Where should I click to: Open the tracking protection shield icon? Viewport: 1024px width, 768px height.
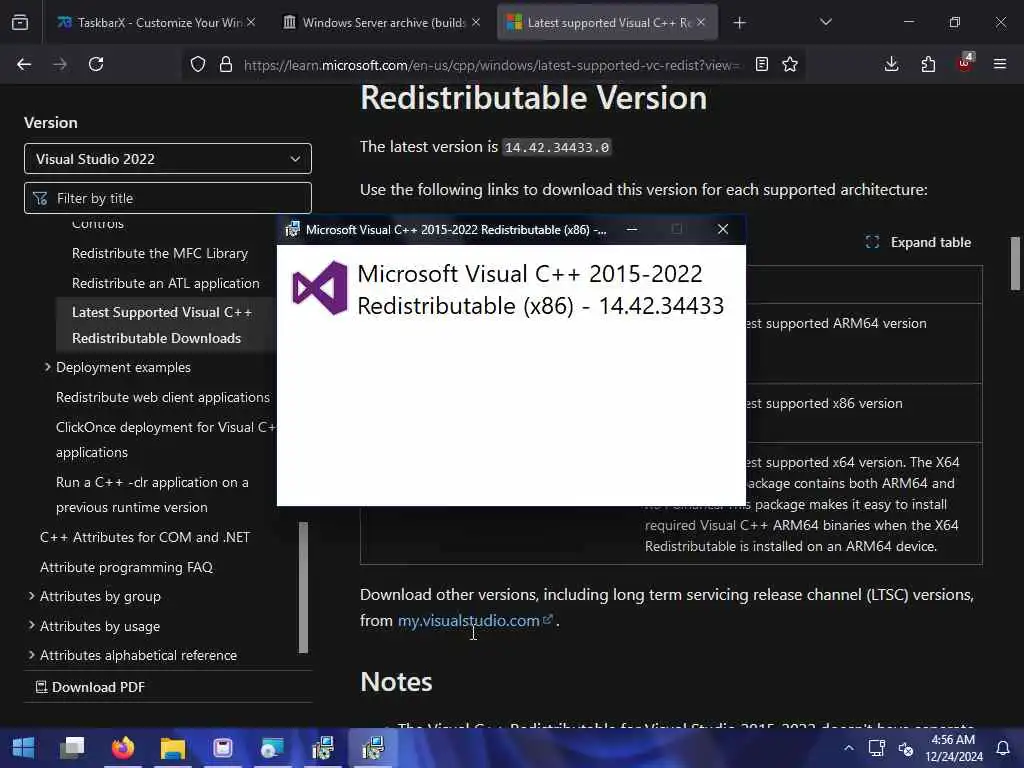point(198,64)
